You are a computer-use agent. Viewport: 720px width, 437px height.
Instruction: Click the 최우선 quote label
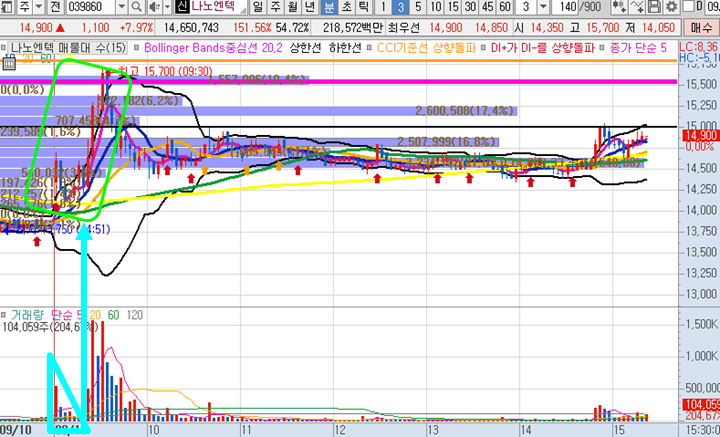(404, 28)
